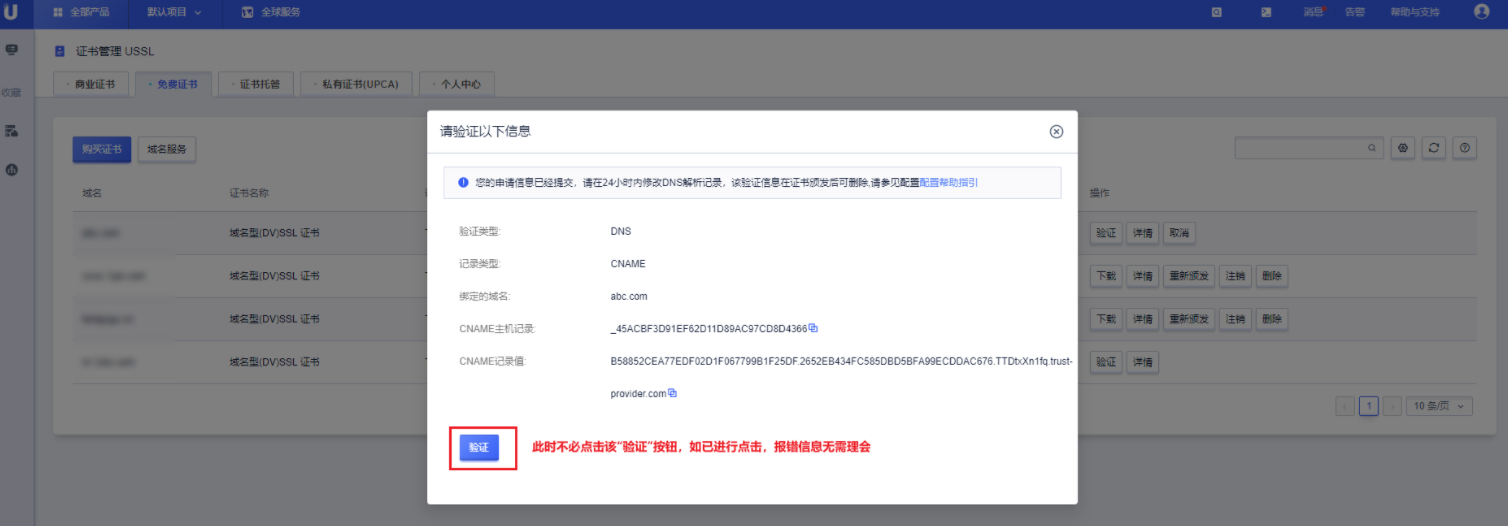Click 重新颁发 in second table row
Image resolution: width=1508 pixels, height=526 pixels.
coord(1188,276)
